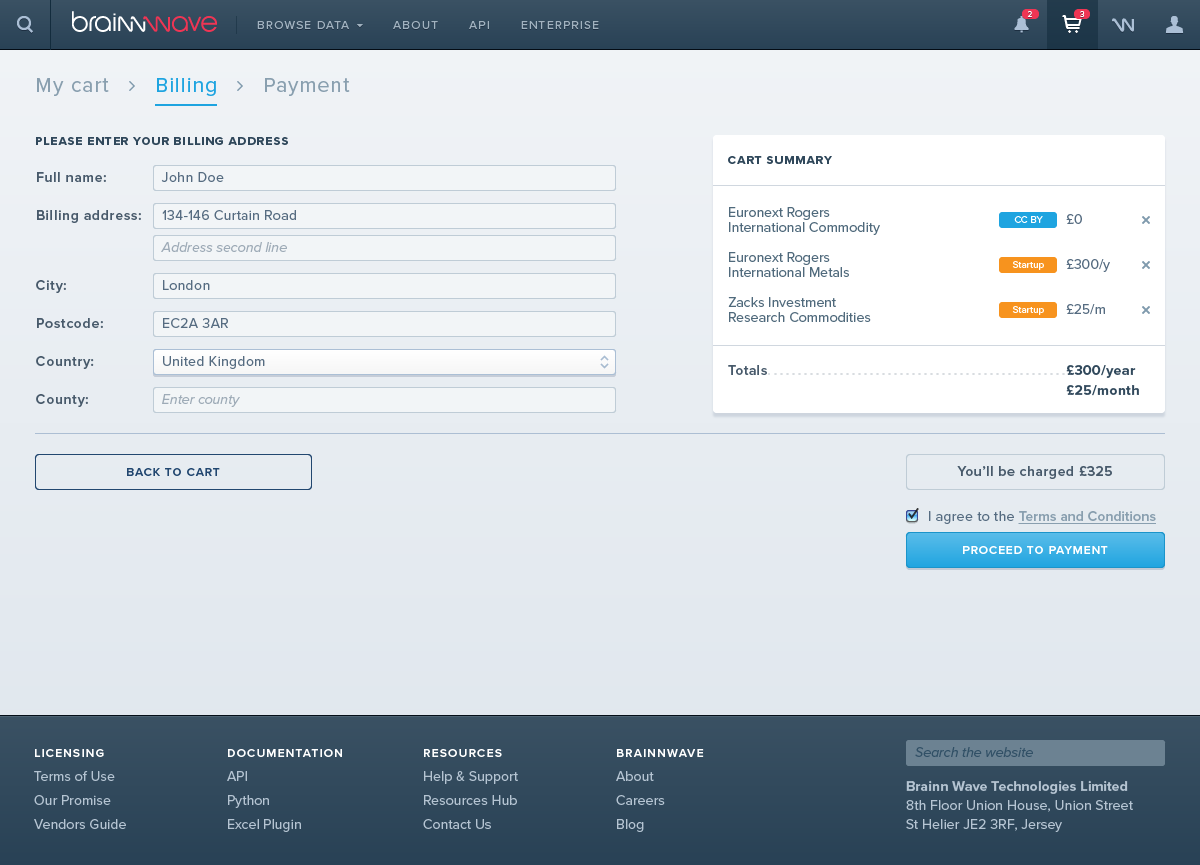
Task: Click the £300/y price text
Action: point(1088,265)
